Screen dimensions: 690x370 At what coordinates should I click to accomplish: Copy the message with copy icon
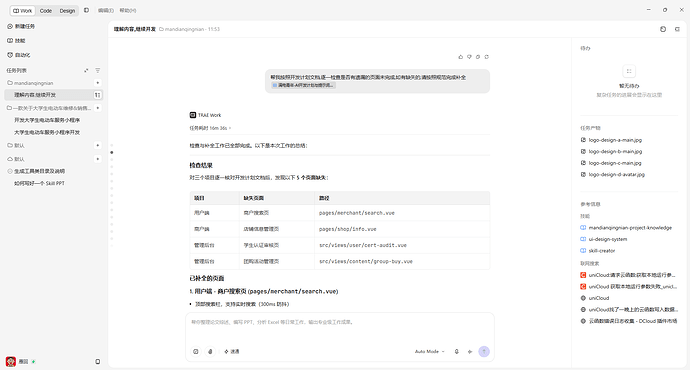point(478,57)
